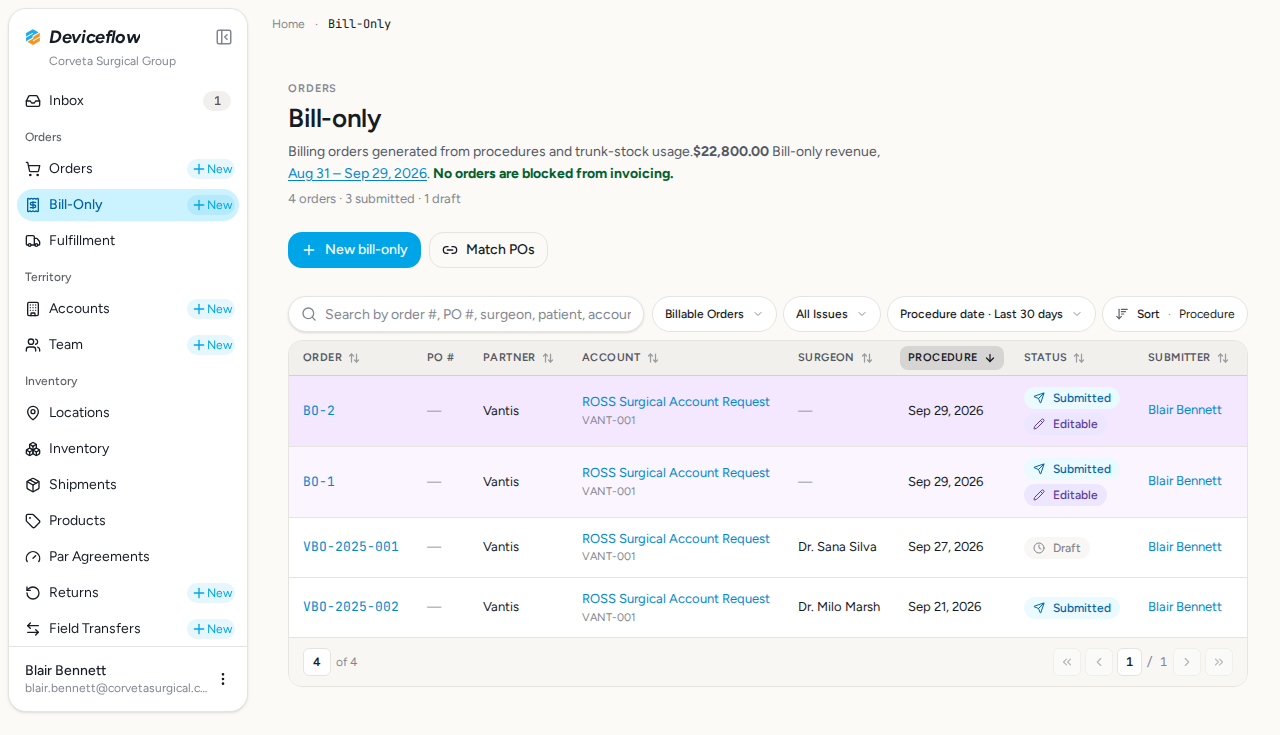1280x735 pixels.
Task: Click the Locations pin icon
Action: point(33,413)
